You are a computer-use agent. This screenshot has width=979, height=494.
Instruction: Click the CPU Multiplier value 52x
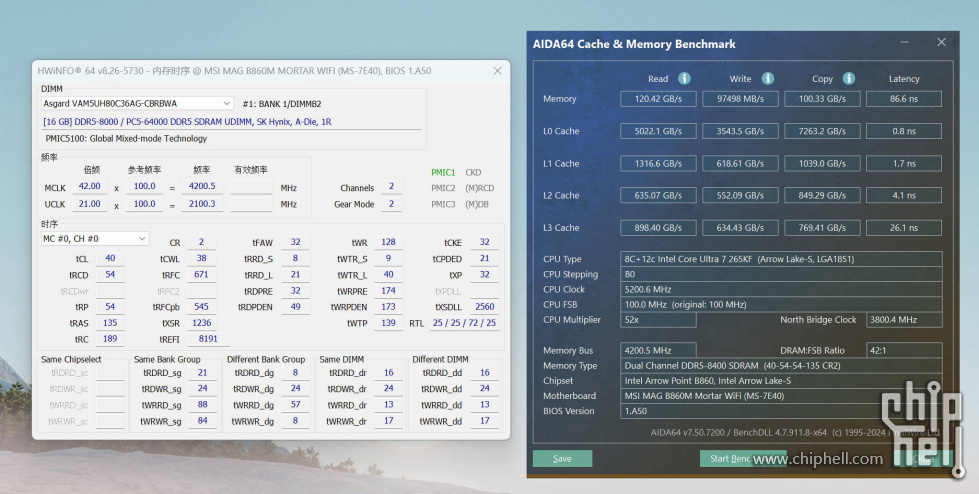click(x=658, y=319)
